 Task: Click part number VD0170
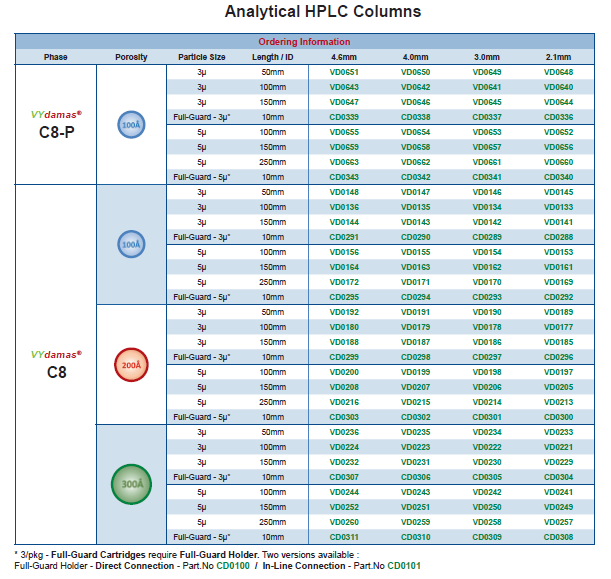[487, 282]
